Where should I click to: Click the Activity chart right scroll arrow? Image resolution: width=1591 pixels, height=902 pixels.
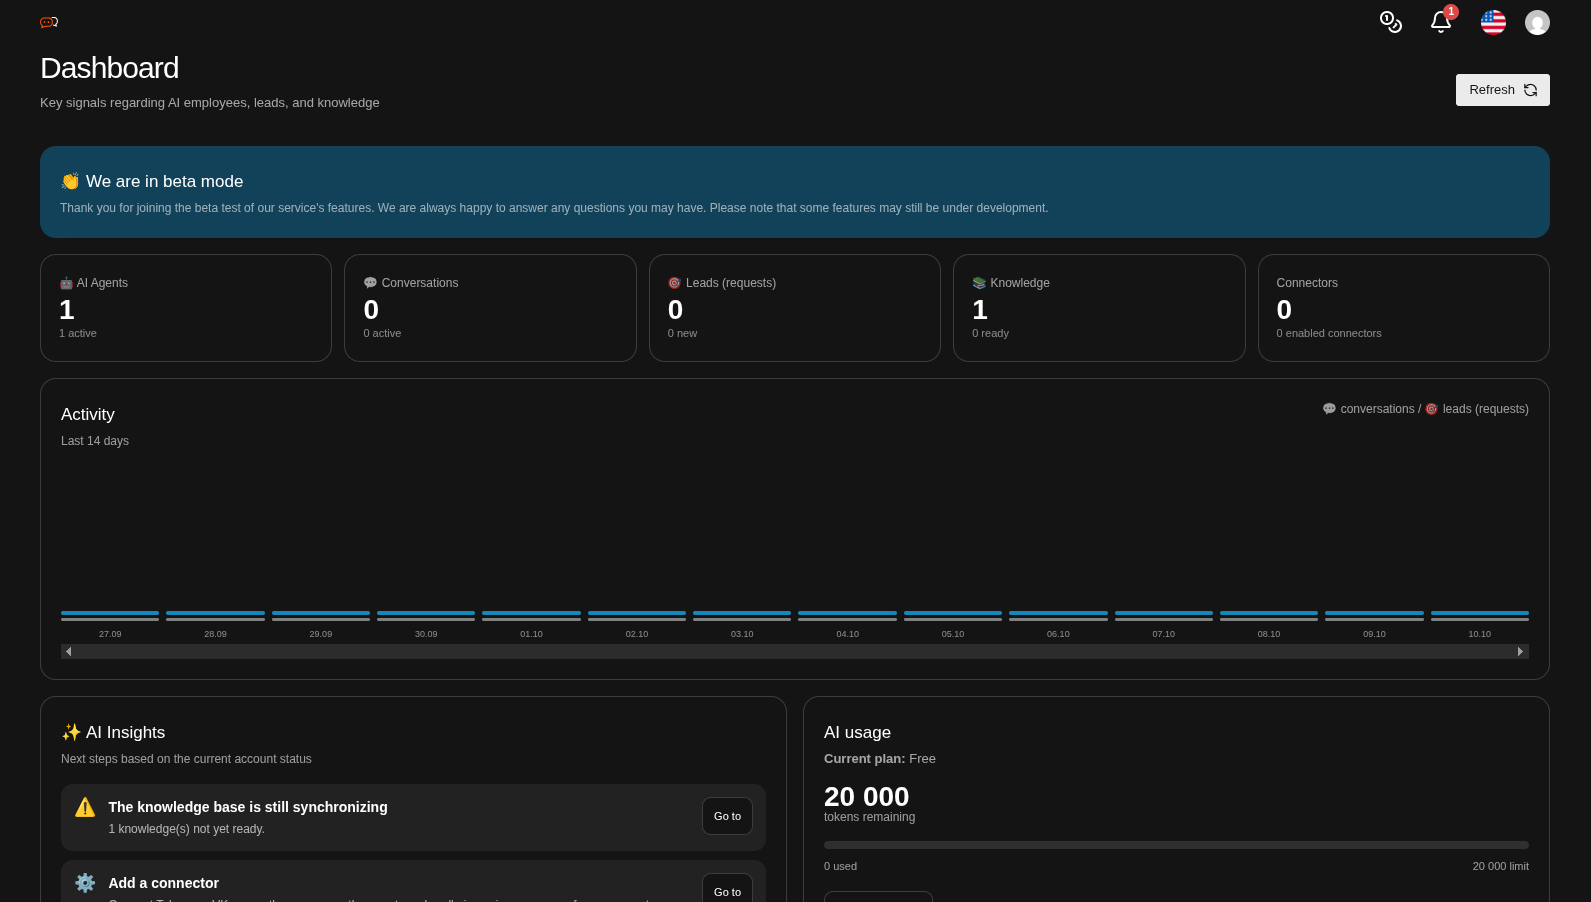tap(1521, 652)
